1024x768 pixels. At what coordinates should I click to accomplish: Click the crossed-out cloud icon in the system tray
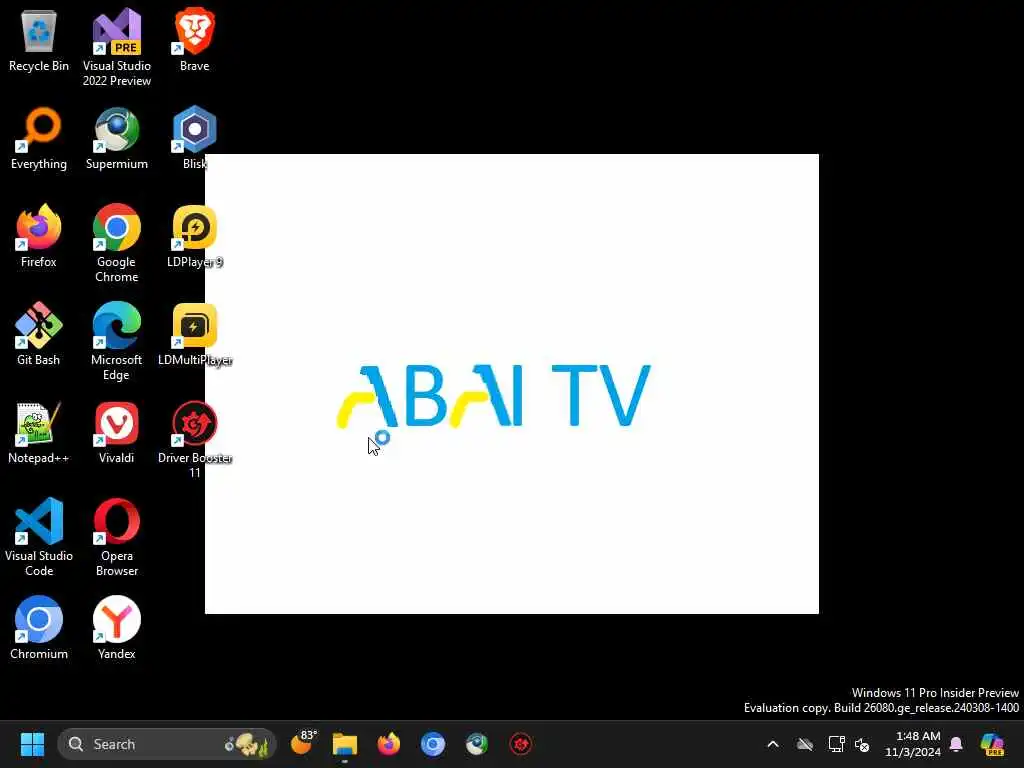[x=805, y=744]
